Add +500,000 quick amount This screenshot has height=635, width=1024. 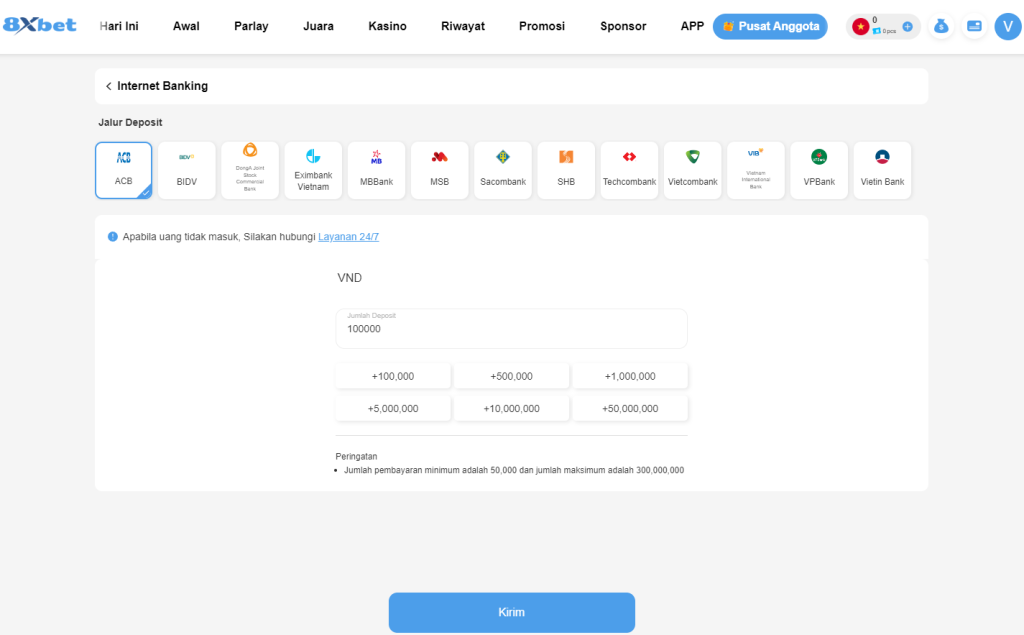(x=511, y=376)
